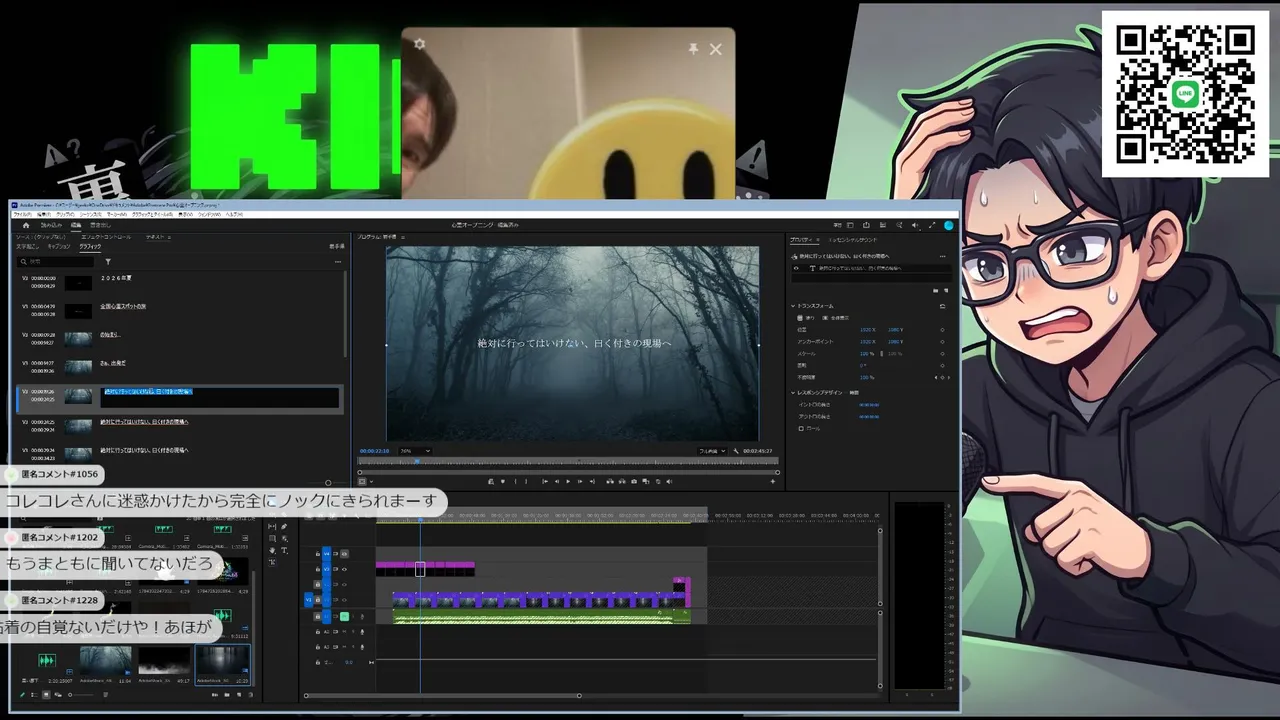Click the new layer icon in Properties panel
Viewport: 1280px width, 720px height.
point(945,290)
